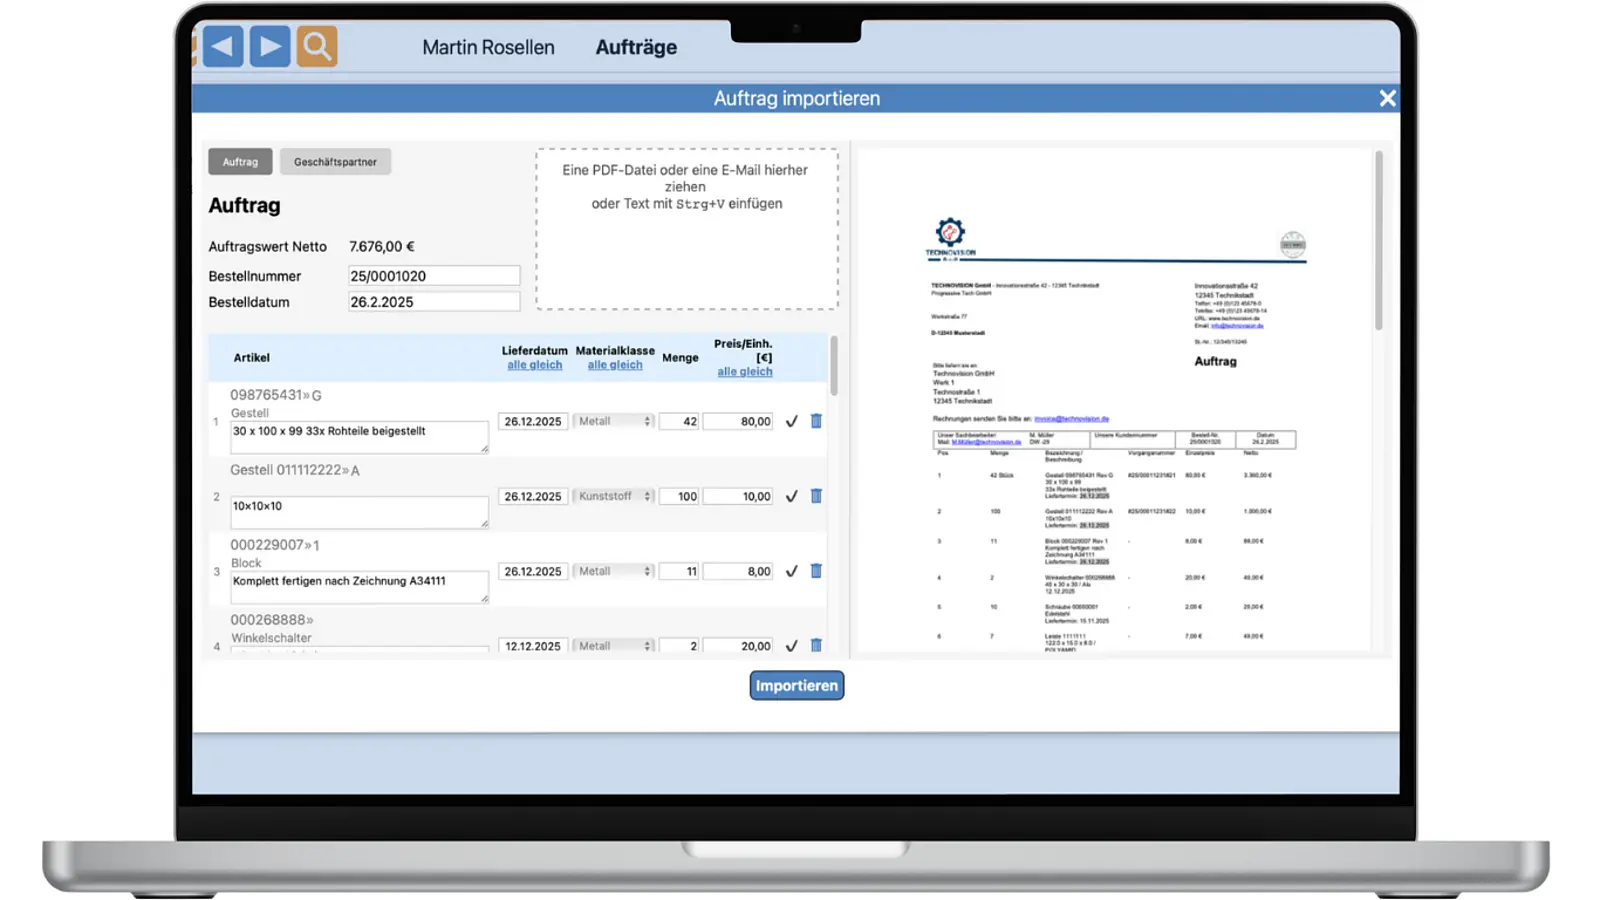
Task: Click the forward arrow navigation icon
Action: pyautogui.click(x=269, y=46)
